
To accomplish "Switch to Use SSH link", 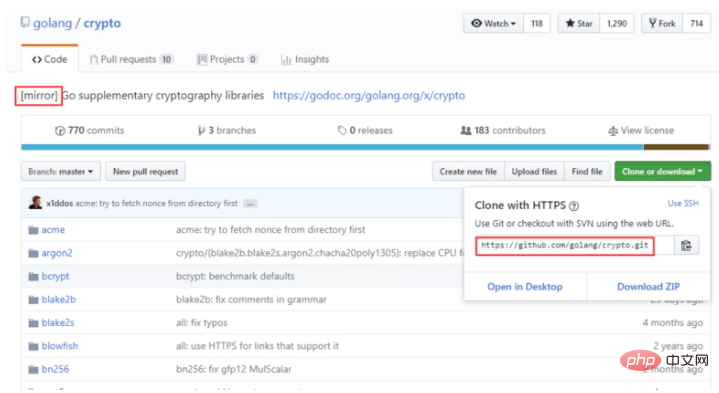I will pyautogui.click(x=683, y=203).
